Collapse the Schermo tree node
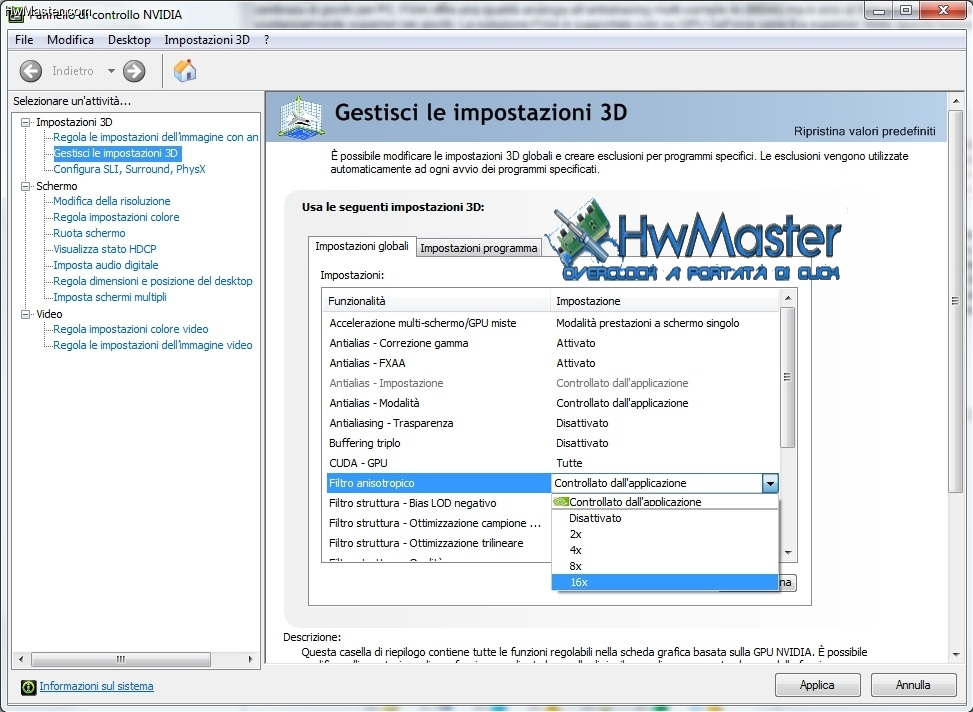 click(x=25, y=186)
